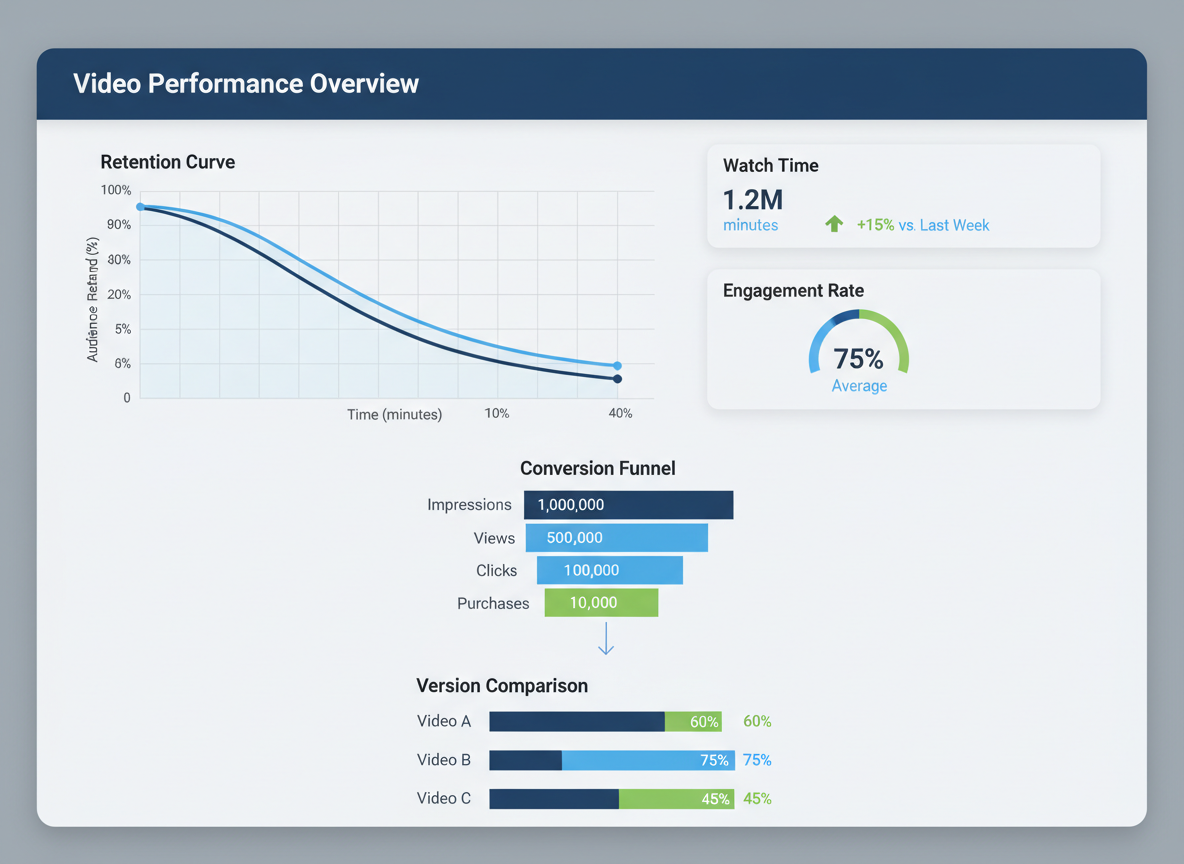
Task: Select the Video Performance Overview header
Action: [x=246, y=83]
